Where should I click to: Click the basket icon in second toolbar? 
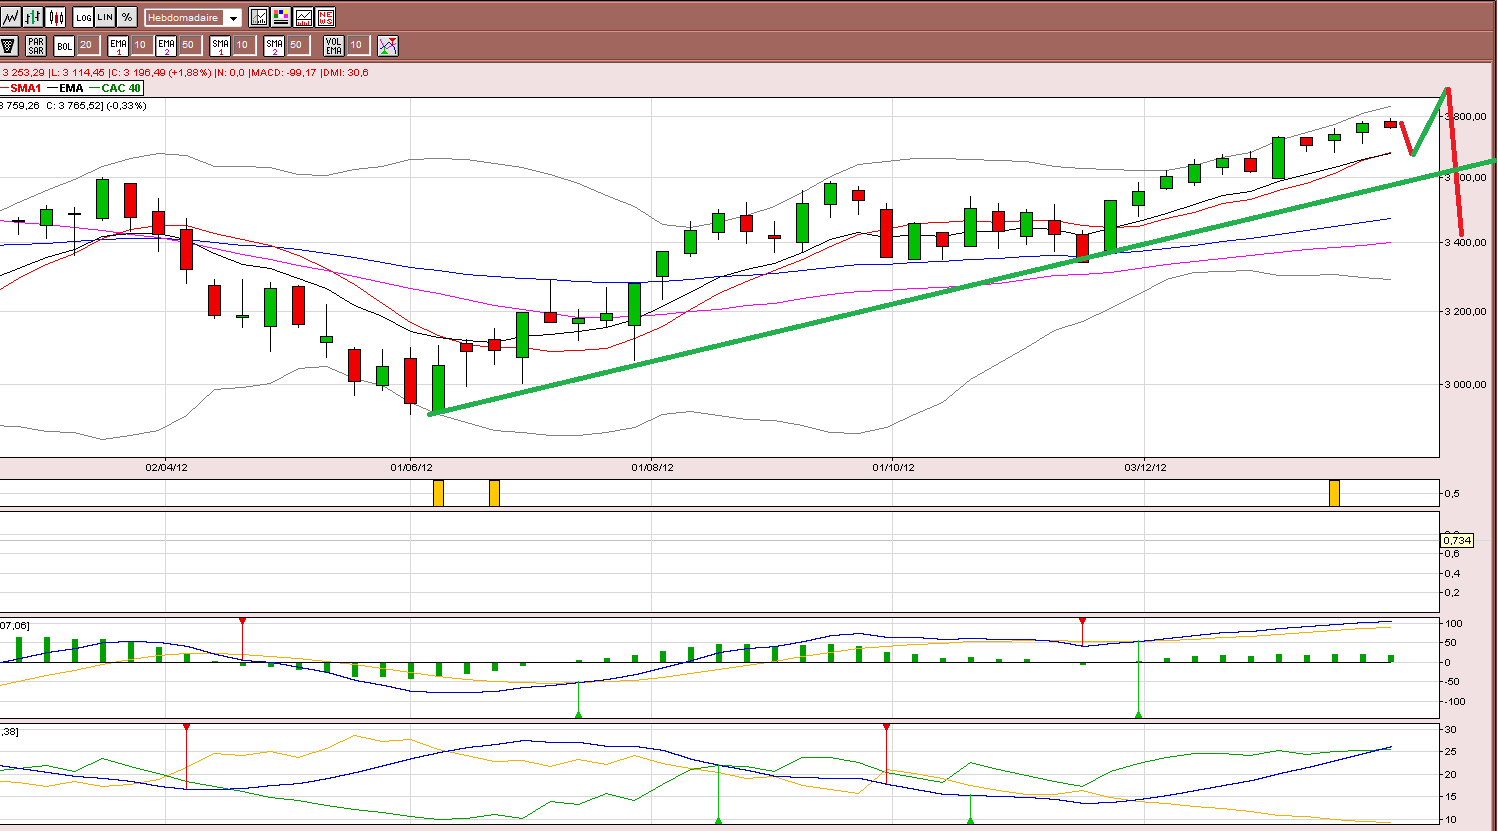pyautogui.click(x=9, y=46)
